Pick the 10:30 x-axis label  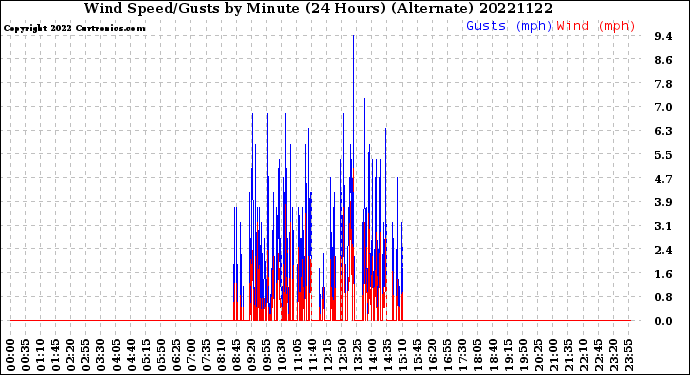coord(281,355)
